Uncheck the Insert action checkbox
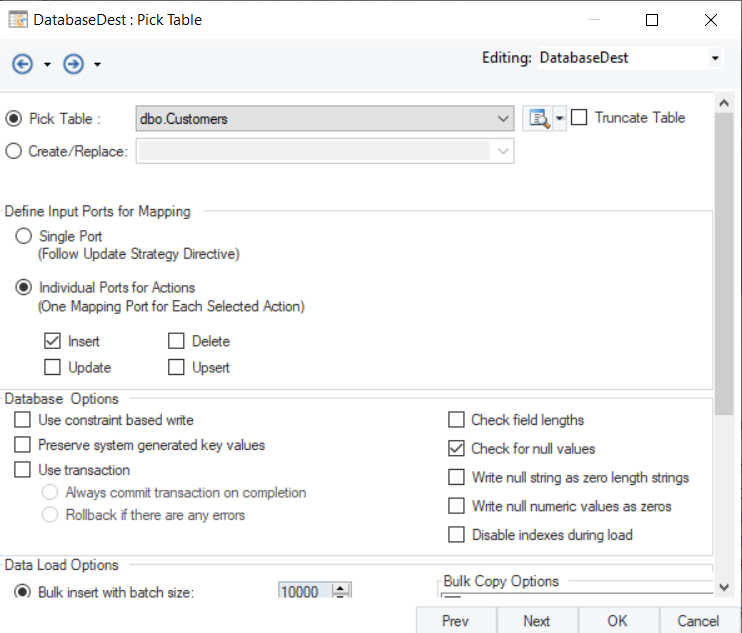This screenshot has height=633, width=742. [x=52, y=341]
